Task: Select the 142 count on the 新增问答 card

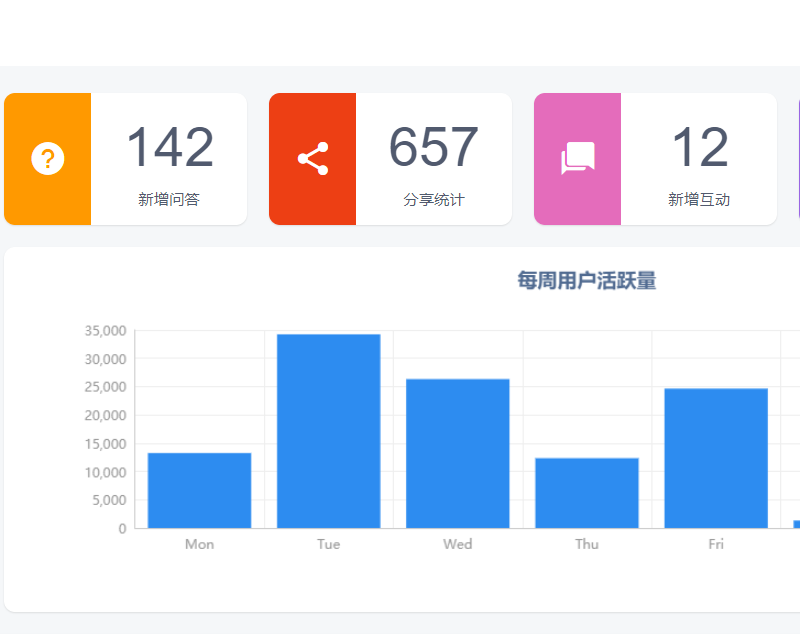Action: click(169, 147)
